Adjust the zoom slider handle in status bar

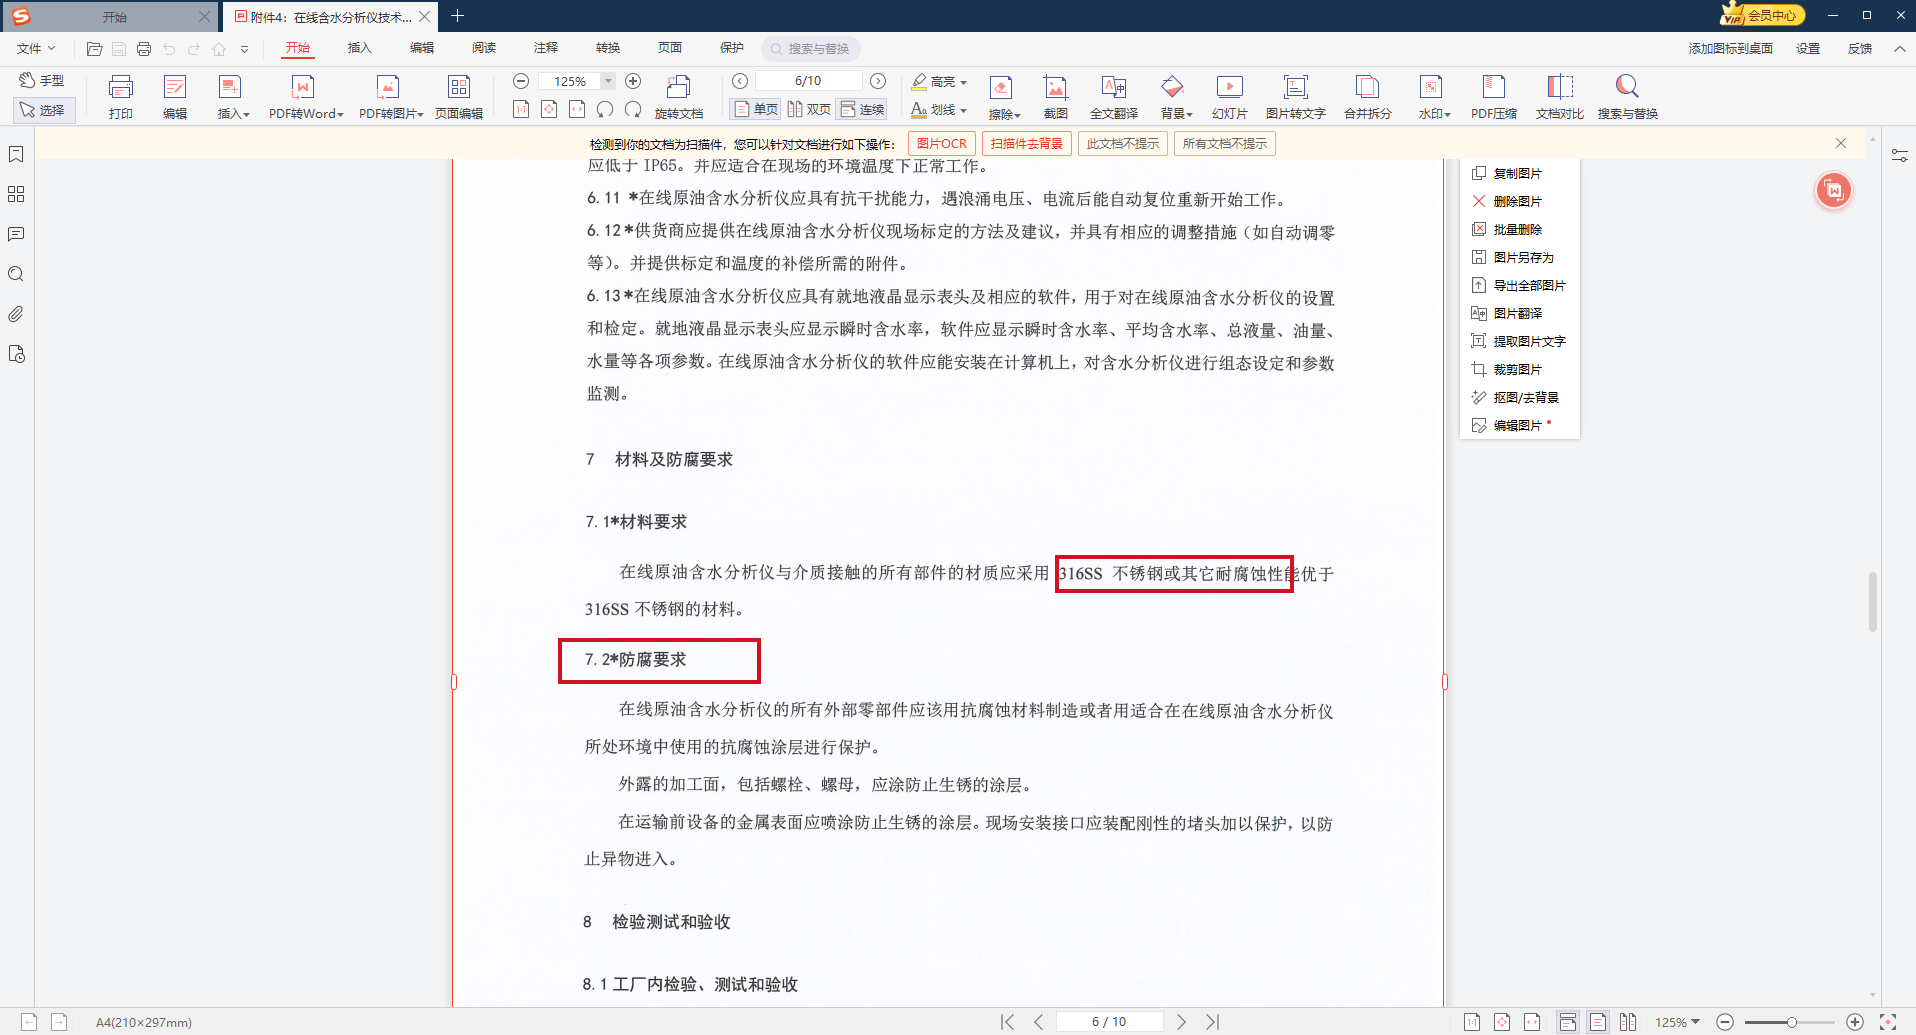click(1792, 1022)
